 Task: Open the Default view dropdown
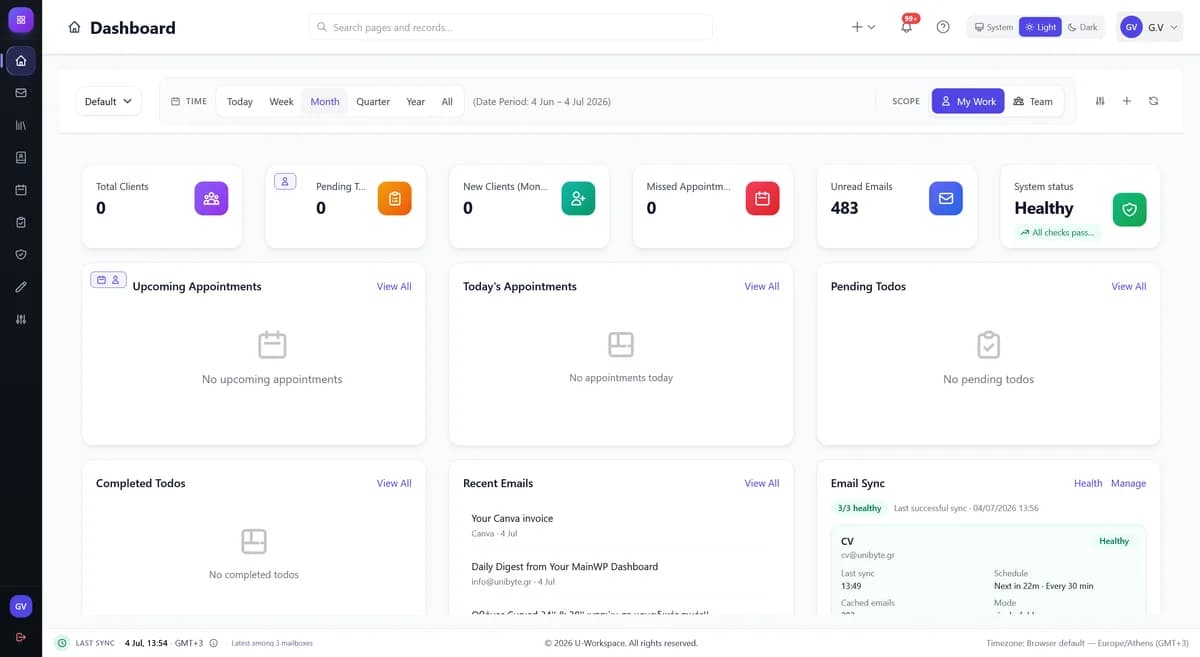[x=109, y=101]
